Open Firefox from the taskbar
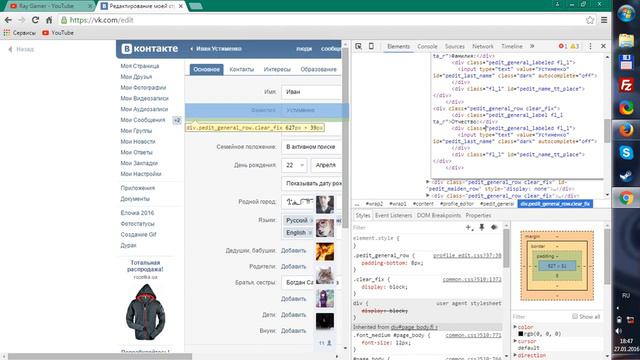The image size is (640, 360). tap(626, 131)
